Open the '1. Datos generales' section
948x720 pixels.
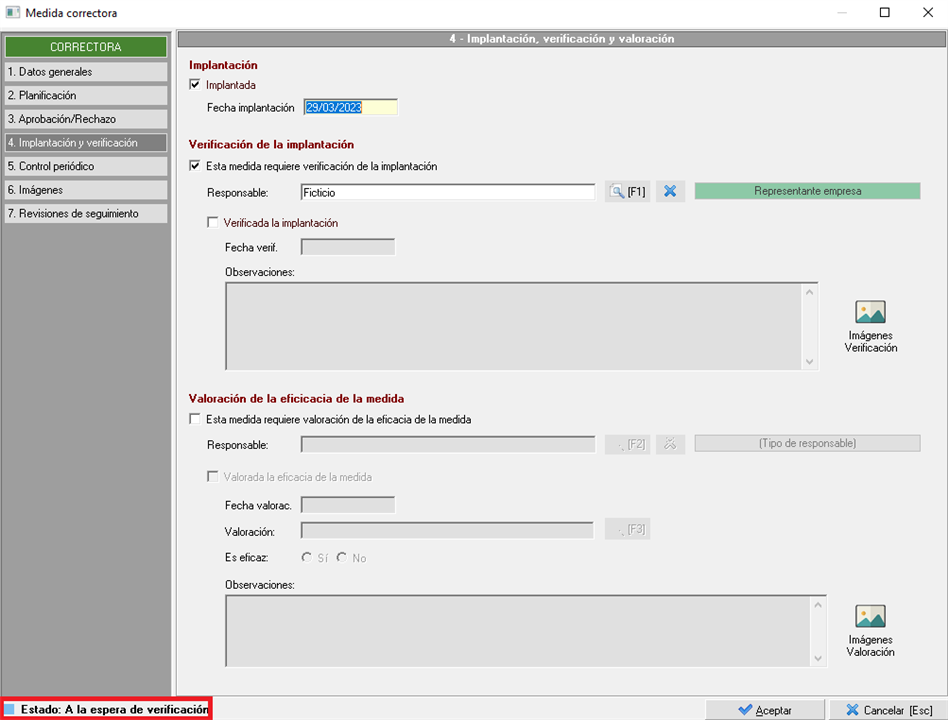[x=85, y=72]
